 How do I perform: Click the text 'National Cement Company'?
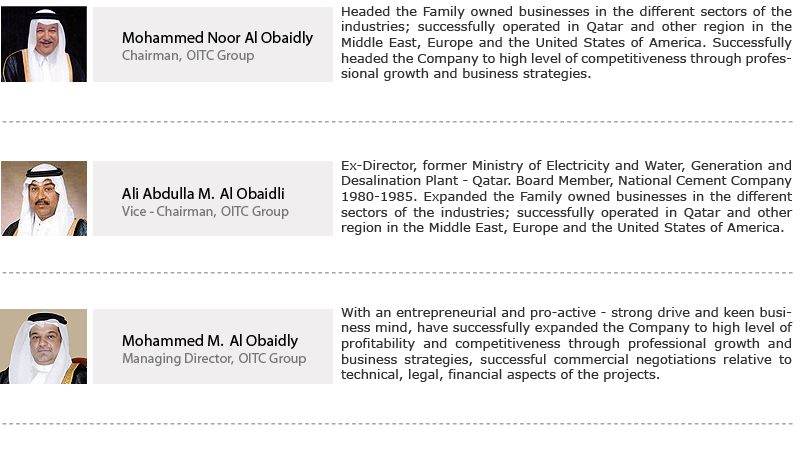(705, 181)
